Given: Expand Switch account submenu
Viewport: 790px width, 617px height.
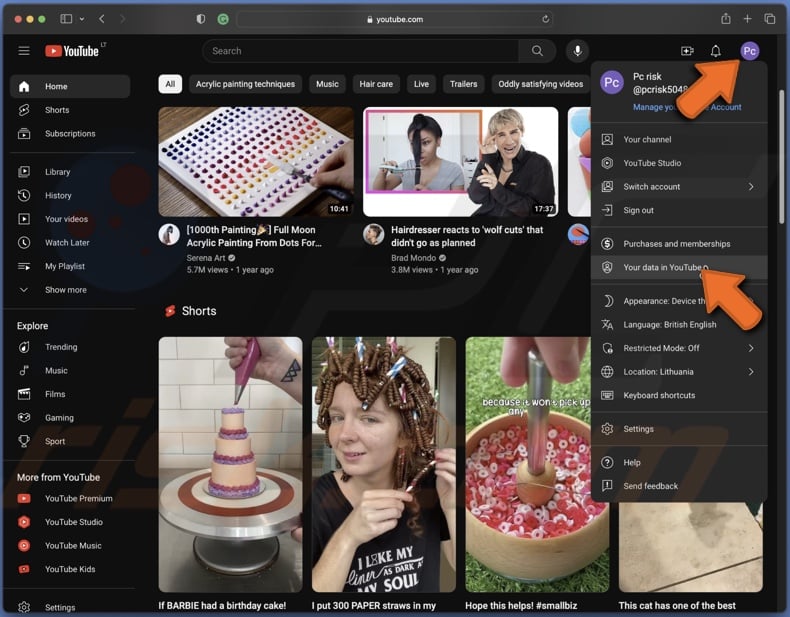Looking at the screenshot, I should point(679,187).
